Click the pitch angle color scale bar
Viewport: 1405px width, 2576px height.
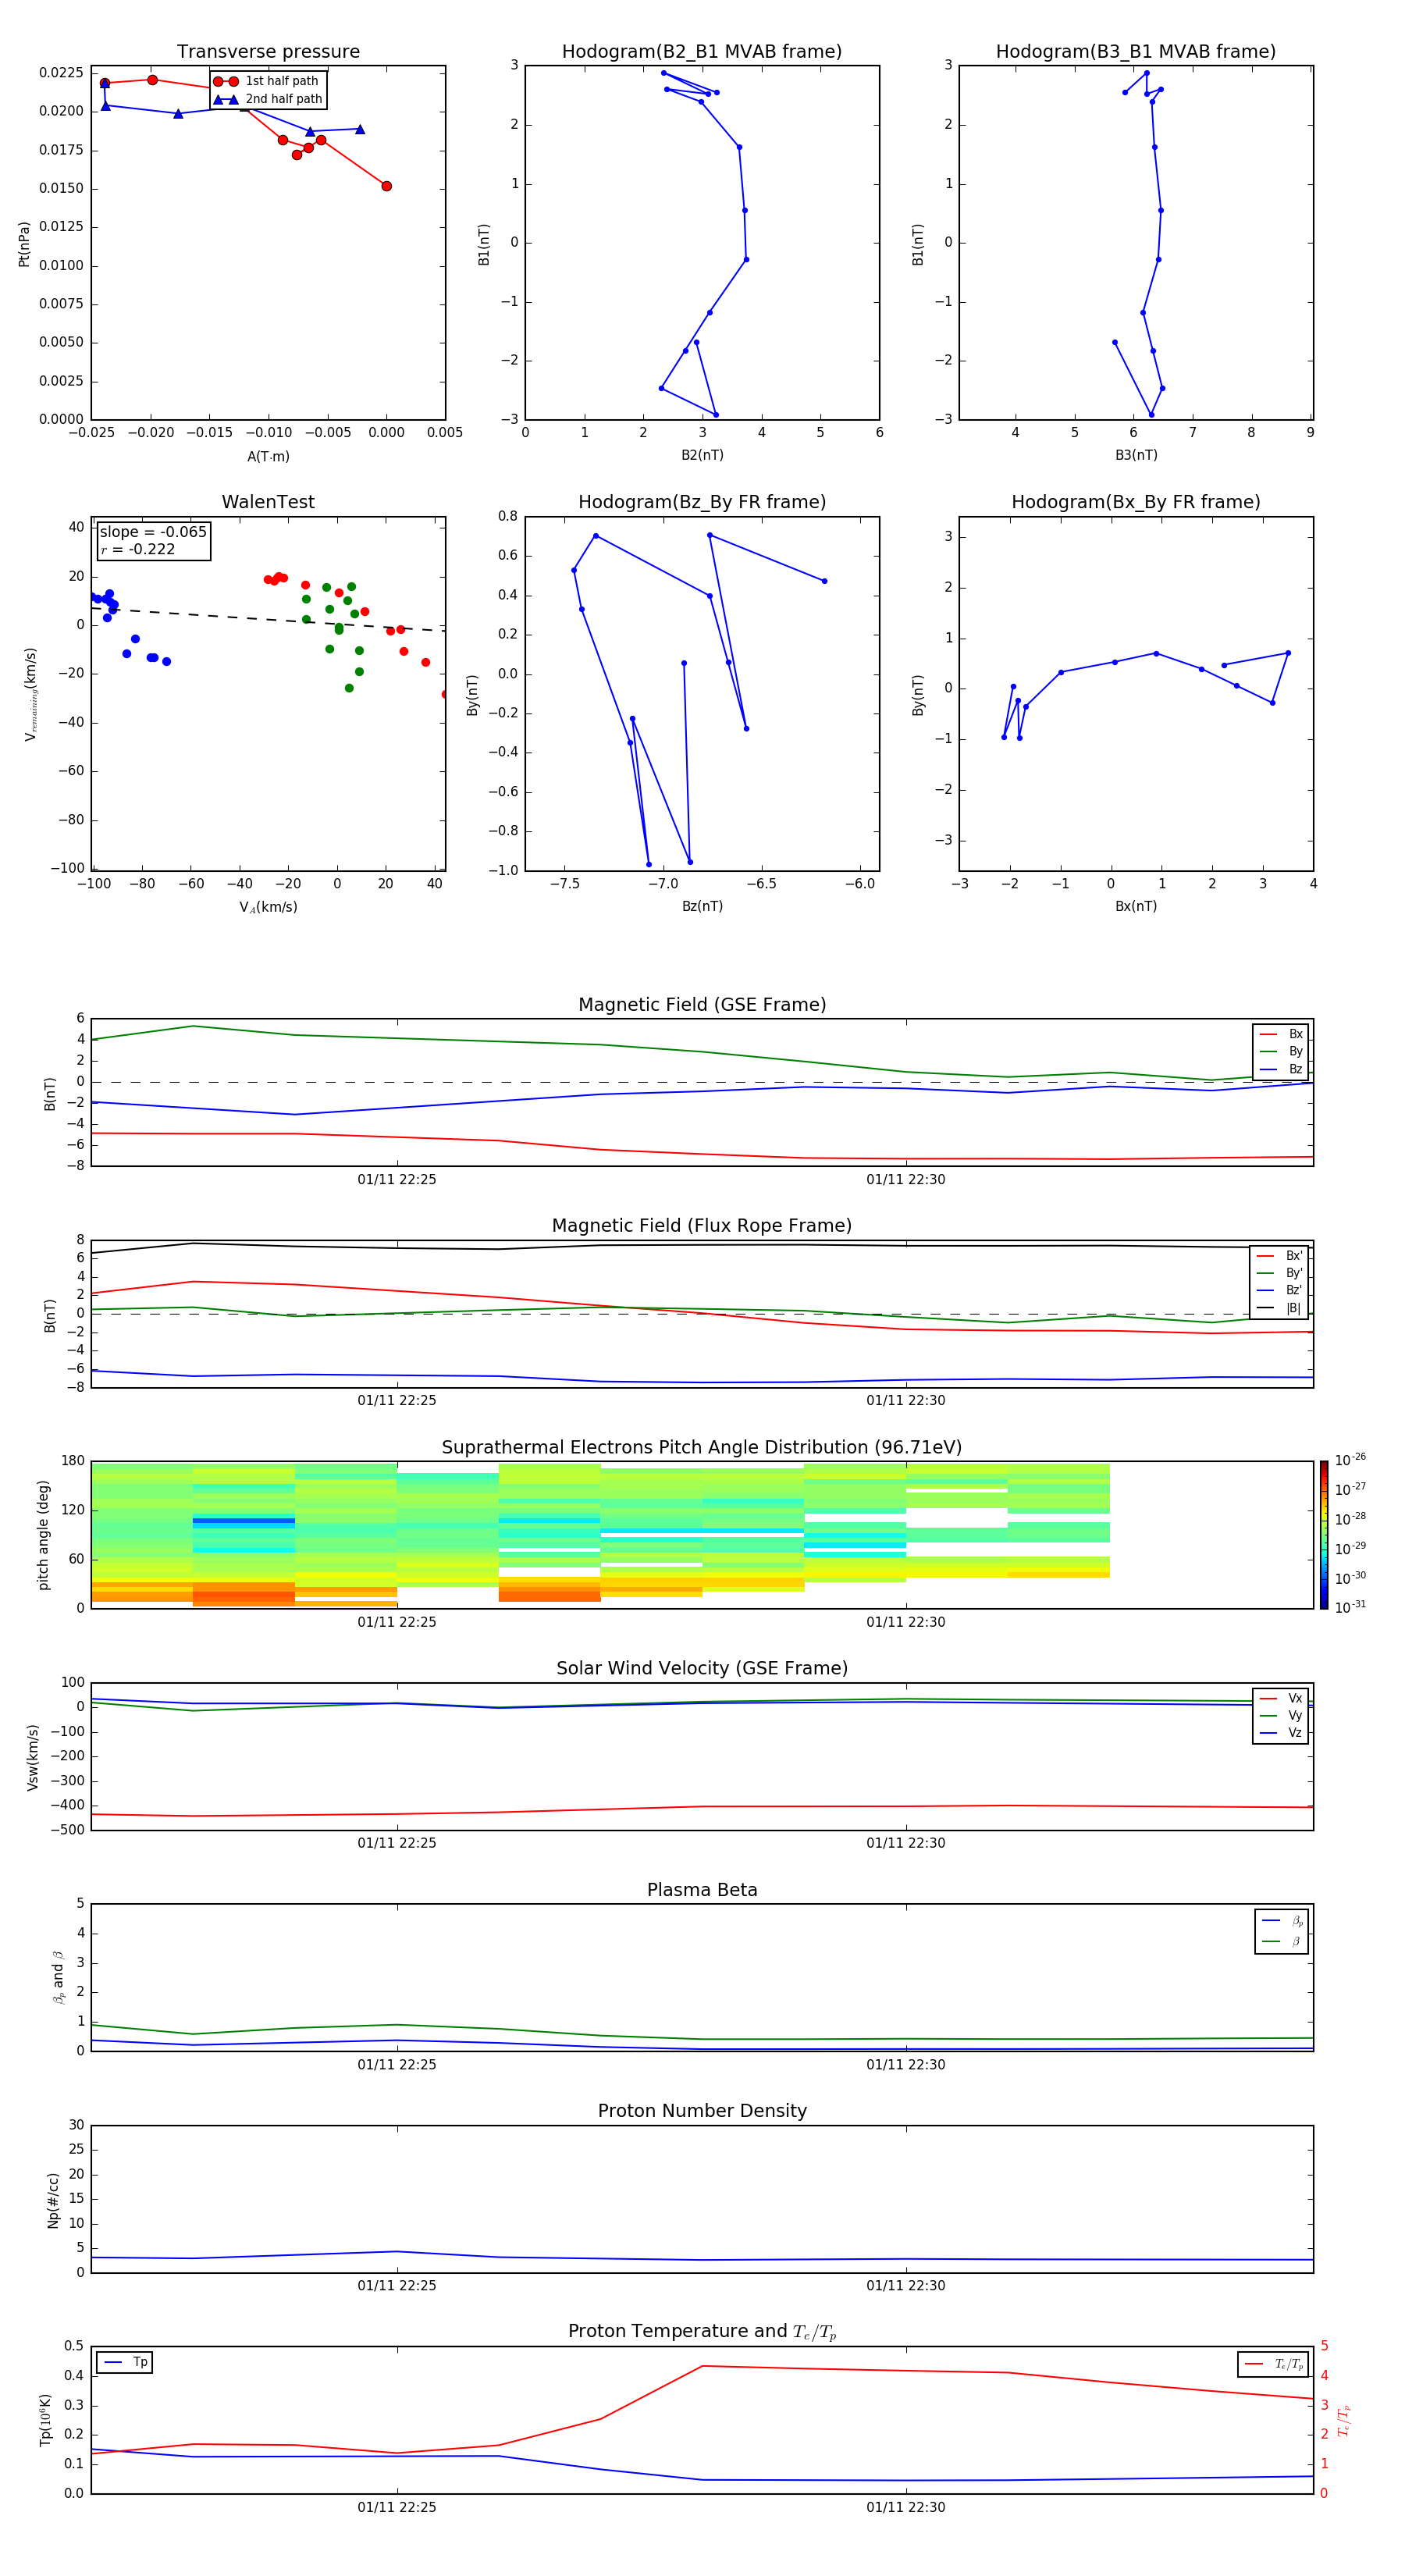pyautogui.click(x=1324, y=1535)
